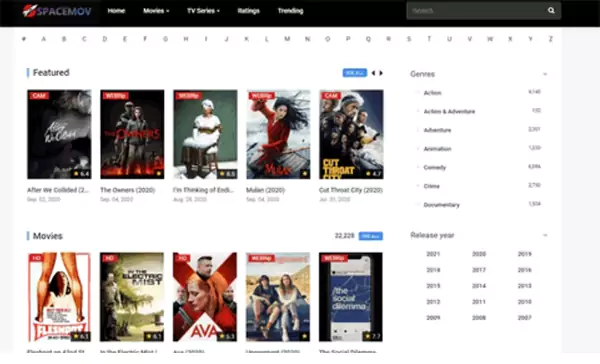The image size is (600, 364).
Task: Open the Movies dropdown menu
Action: click(x=156, y=11)
